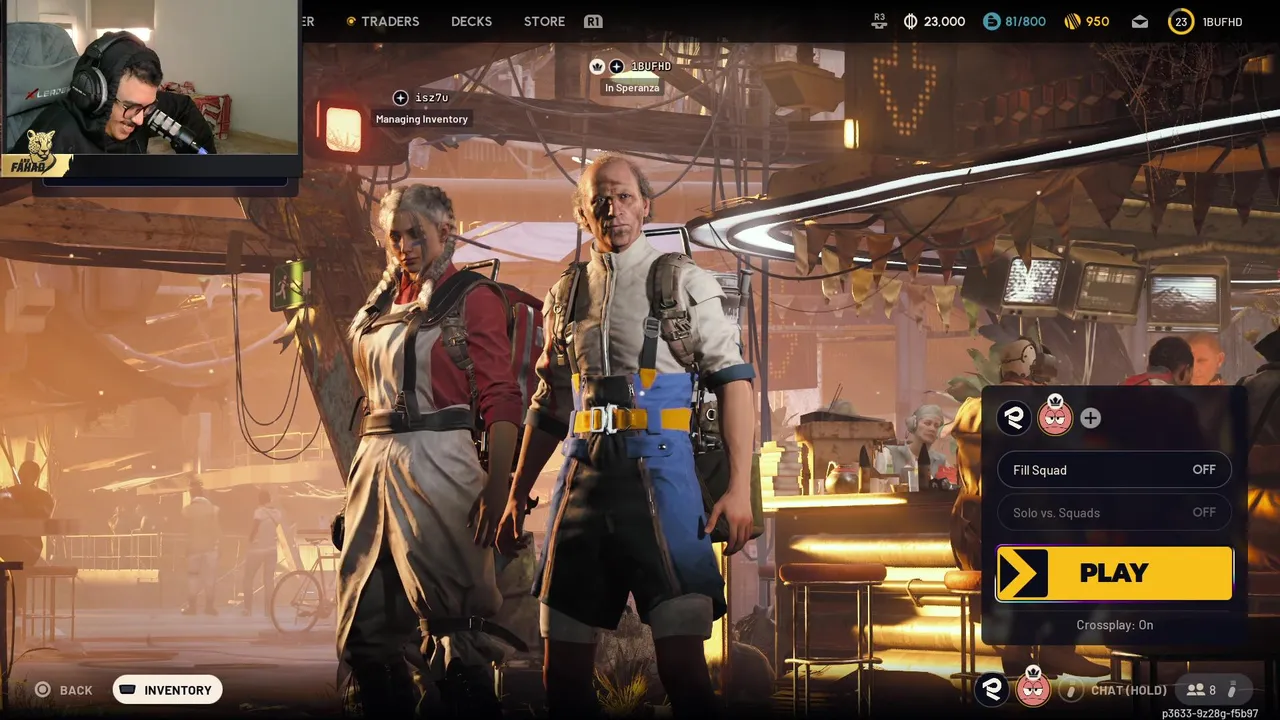The image size is (1280, 720).
Task: Click the R3 controller hint icon
Action: [879, 20]
